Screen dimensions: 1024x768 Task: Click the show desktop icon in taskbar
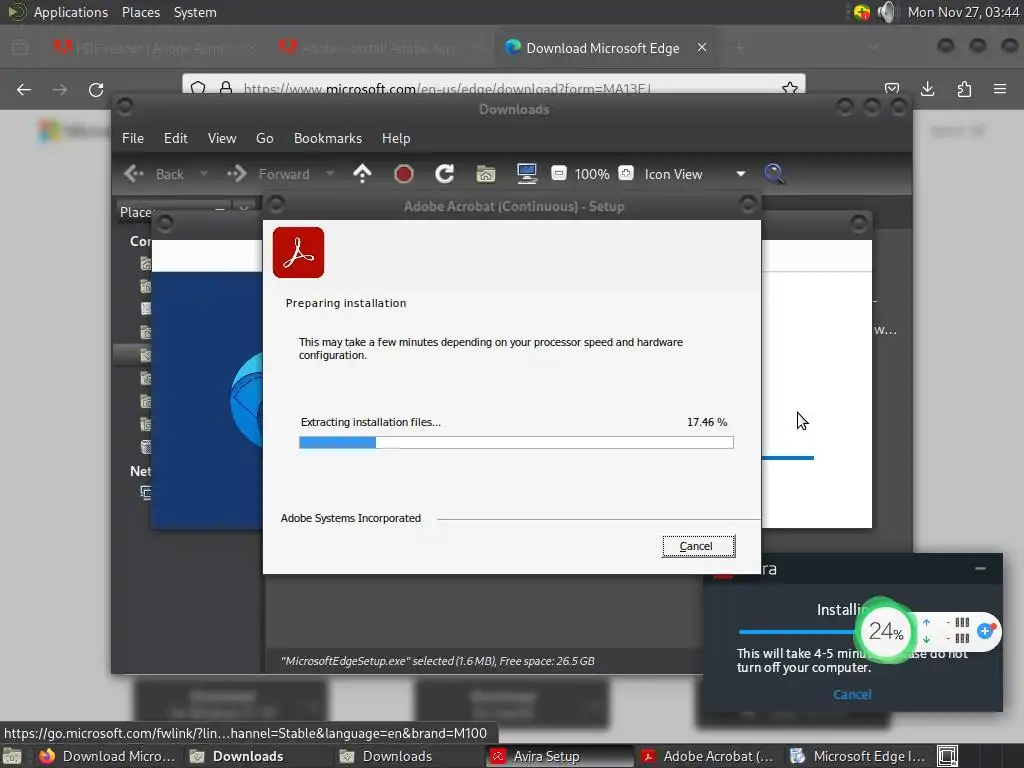click(12, 756)
